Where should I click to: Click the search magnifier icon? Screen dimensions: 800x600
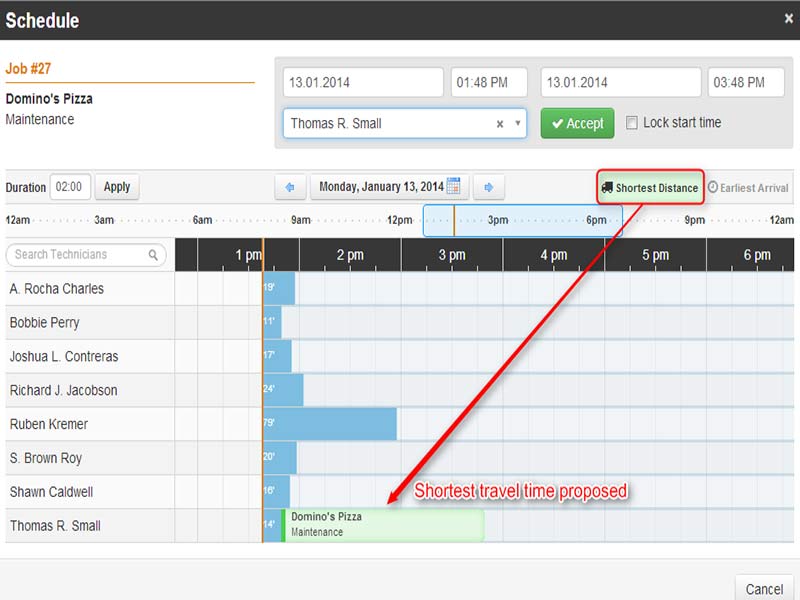(x=153, y=255)
